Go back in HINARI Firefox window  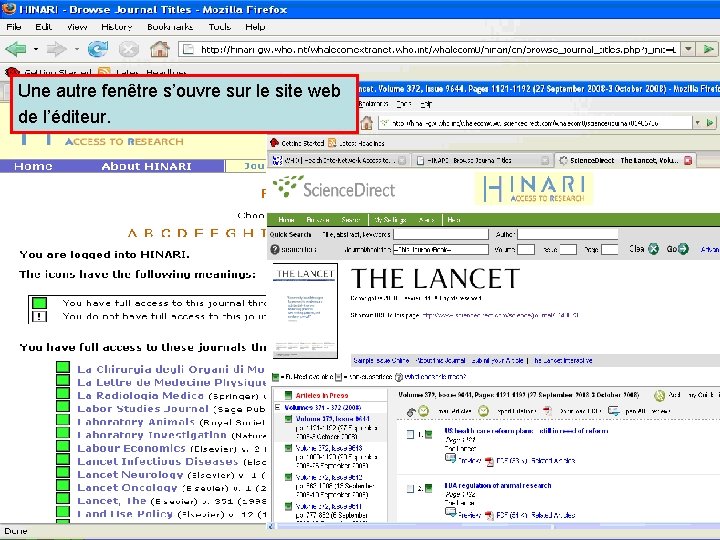click(x=16, y=49)
